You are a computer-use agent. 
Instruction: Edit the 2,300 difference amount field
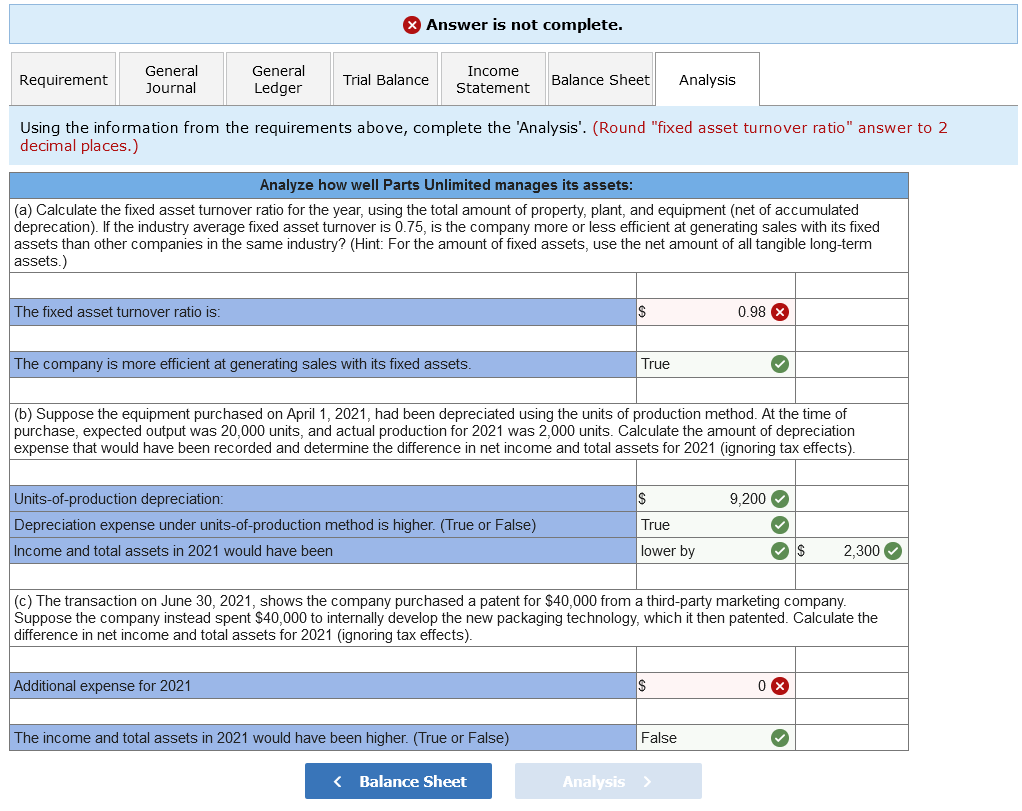851,551
